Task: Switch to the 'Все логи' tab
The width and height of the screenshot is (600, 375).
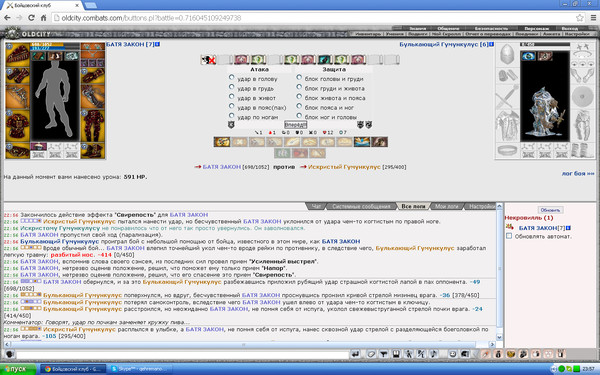Action: pos(413,206)
